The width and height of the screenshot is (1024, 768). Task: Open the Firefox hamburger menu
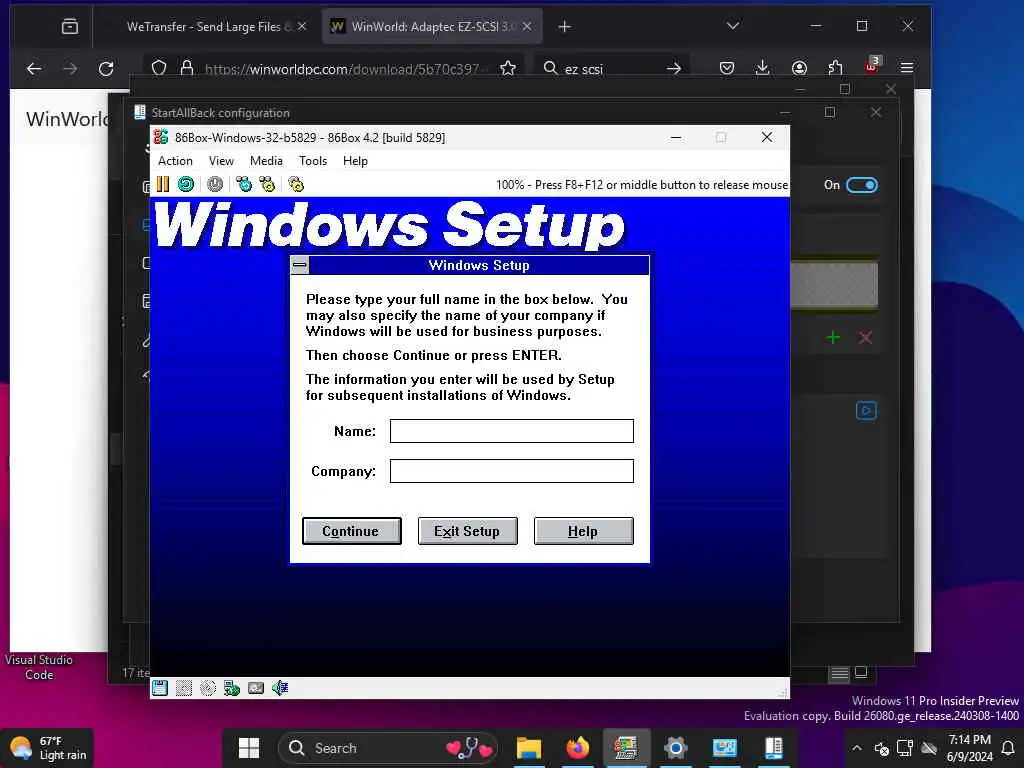907,68
